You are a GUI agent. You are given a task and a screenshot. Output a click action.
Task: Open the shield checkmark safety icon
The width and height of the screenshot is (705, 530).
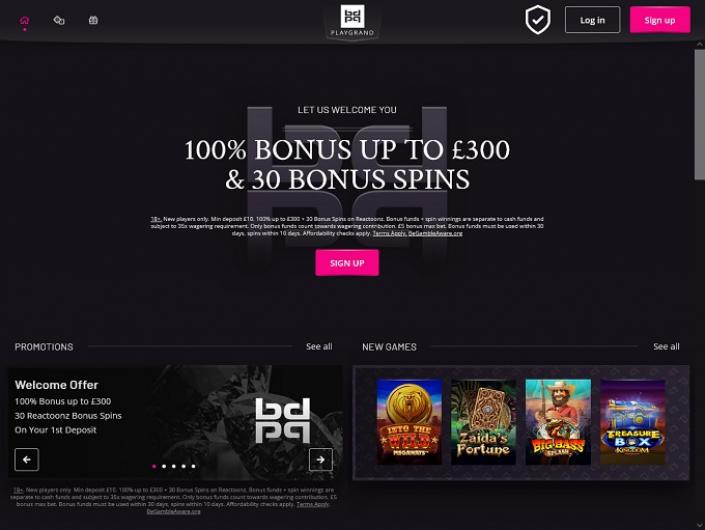coord(538,20)
